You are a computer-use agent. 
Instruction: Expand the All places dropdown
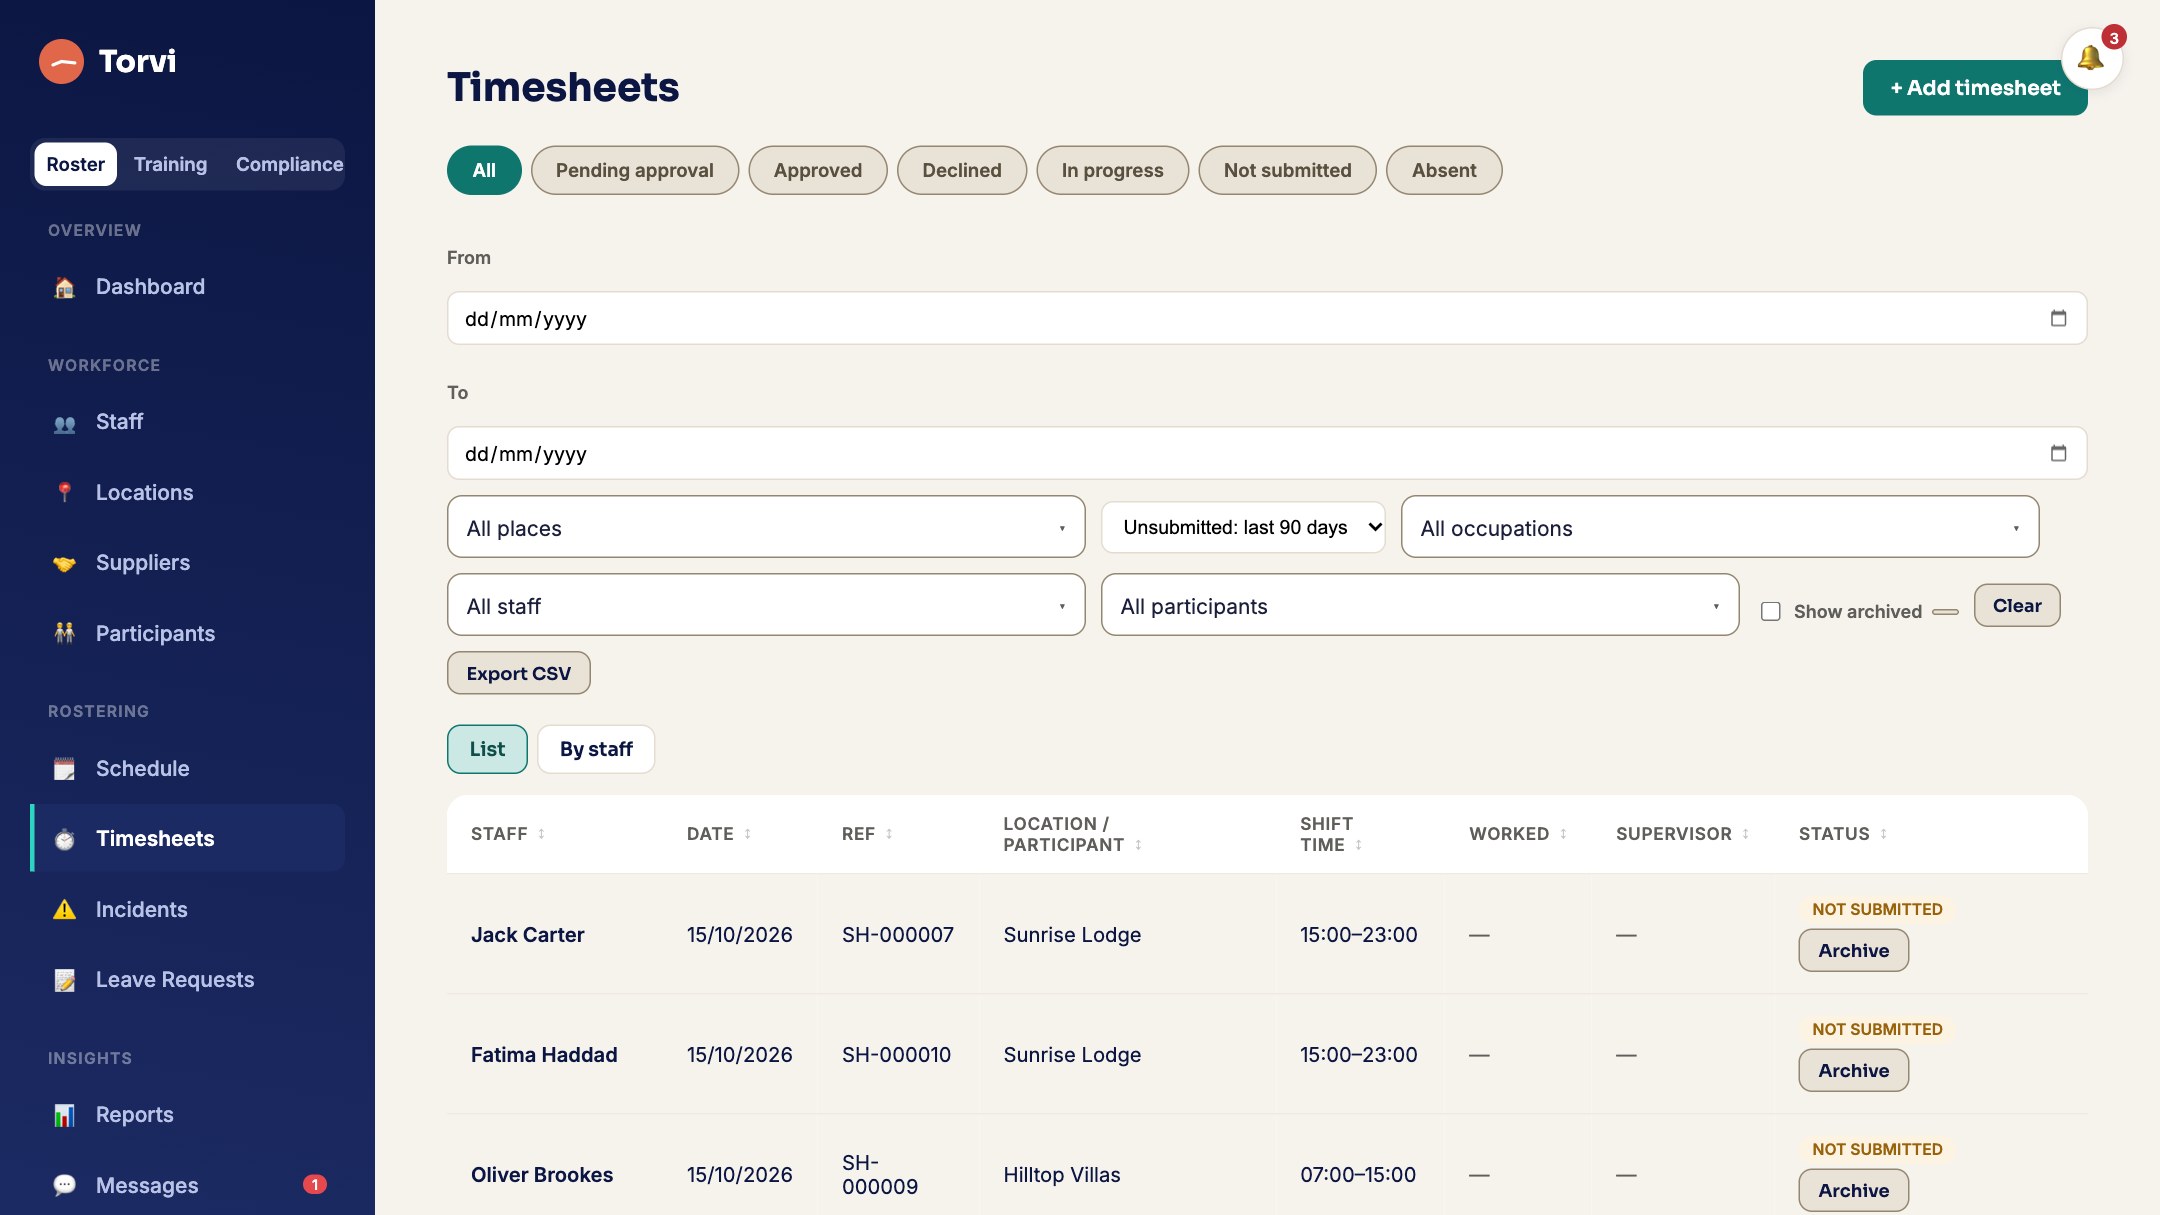pos(766,527)
